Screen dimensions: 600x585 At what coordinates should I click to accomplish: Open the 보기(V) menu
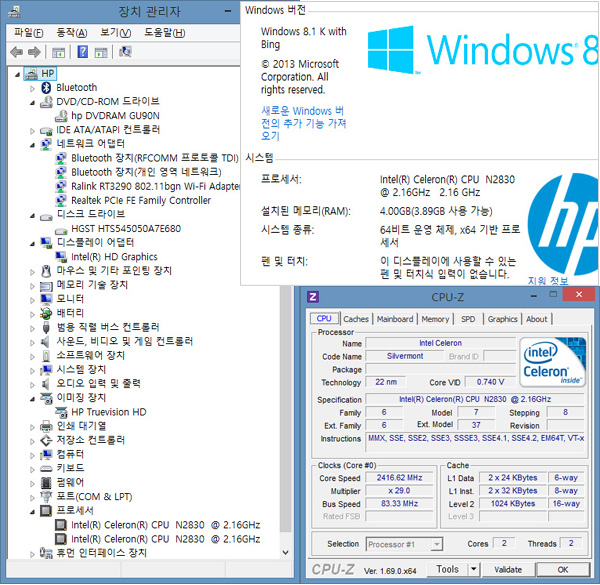pos(116,33)
